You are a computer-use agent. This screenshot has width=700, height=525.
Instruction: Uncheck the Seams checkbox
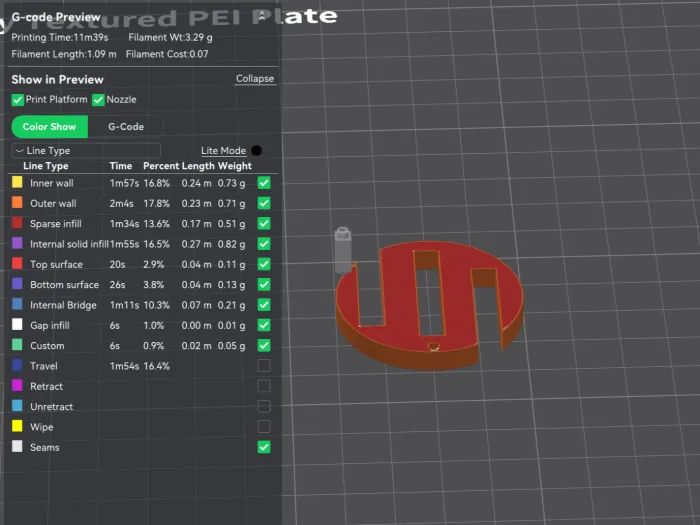(264, 447)
